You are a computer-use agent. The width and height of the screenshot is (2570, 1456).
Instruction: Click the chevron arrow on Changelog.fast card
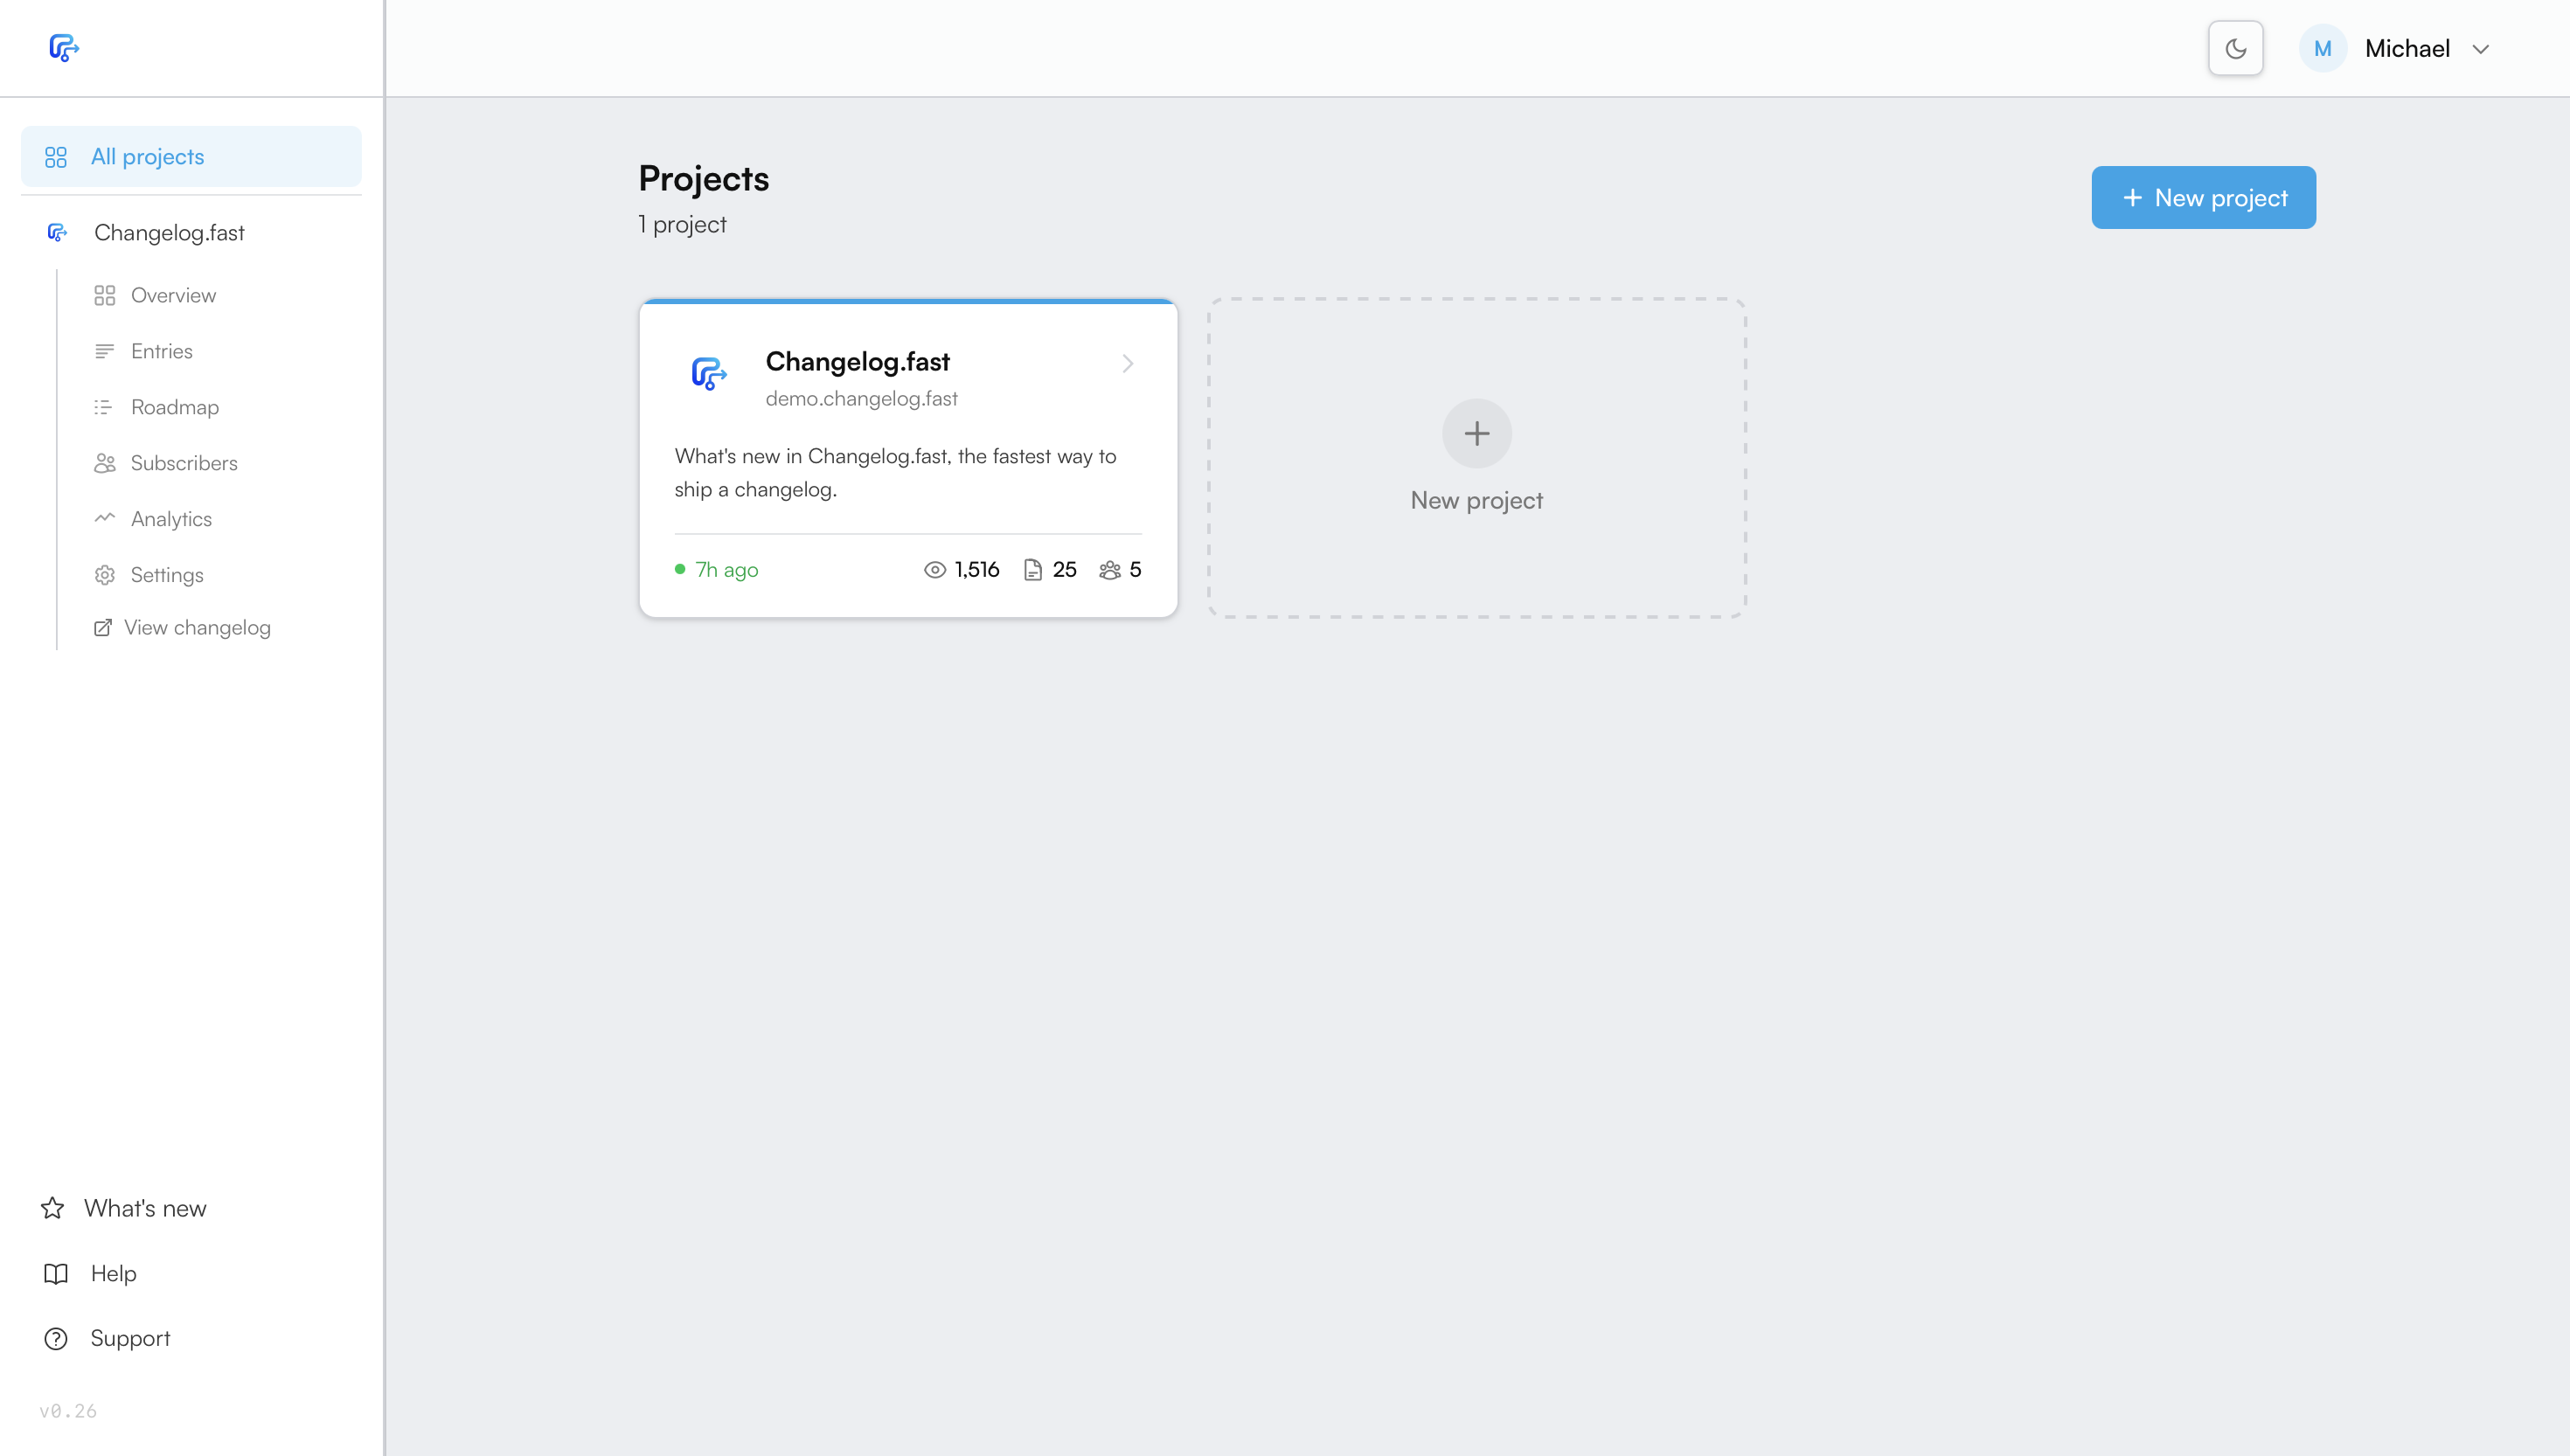click(1127, 363)
